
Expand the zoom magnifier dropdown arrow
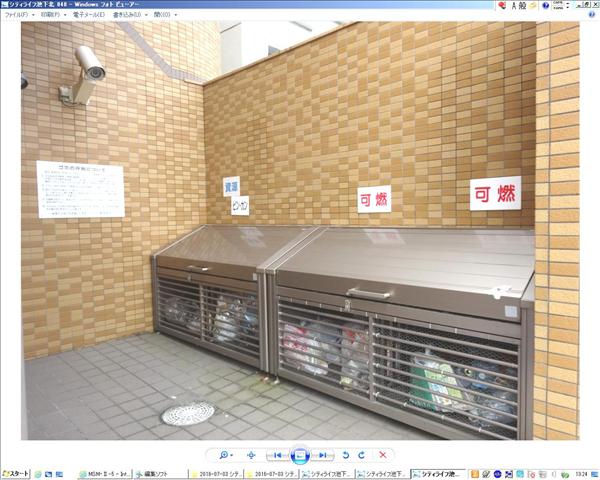(232, 455)
